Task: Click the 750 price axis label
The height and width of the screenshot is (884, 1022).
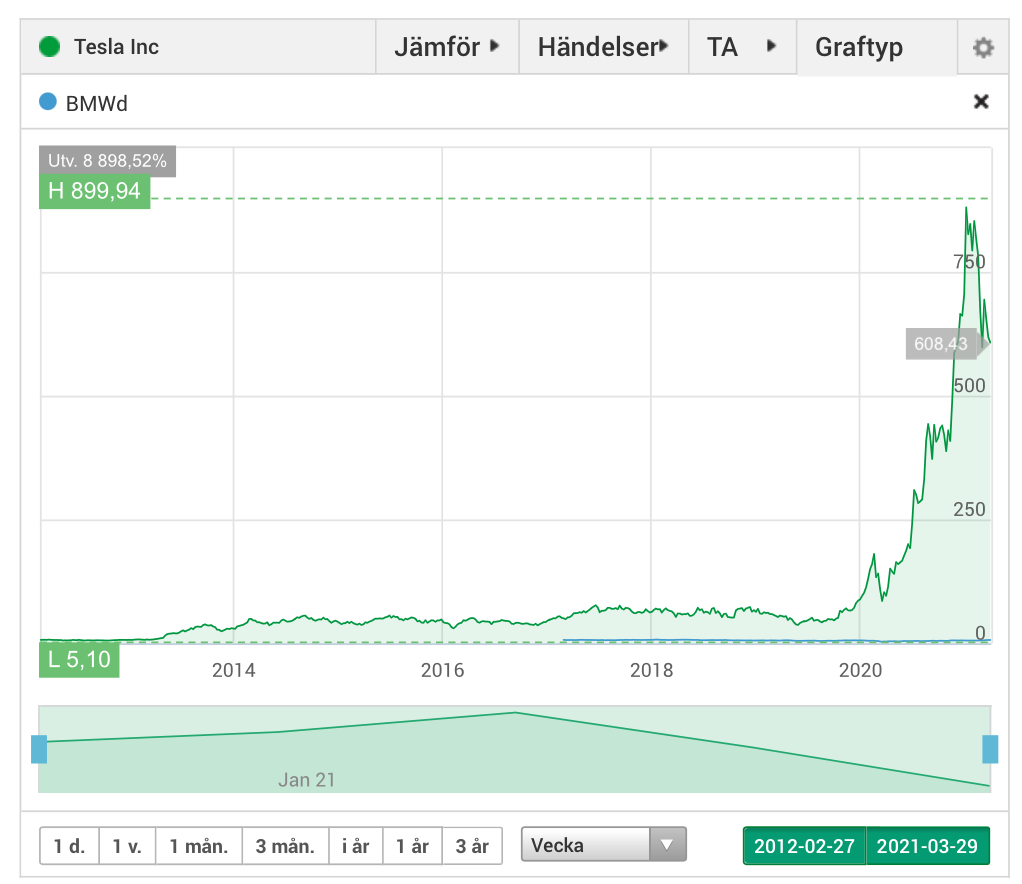Action: (x=969, y=262)
